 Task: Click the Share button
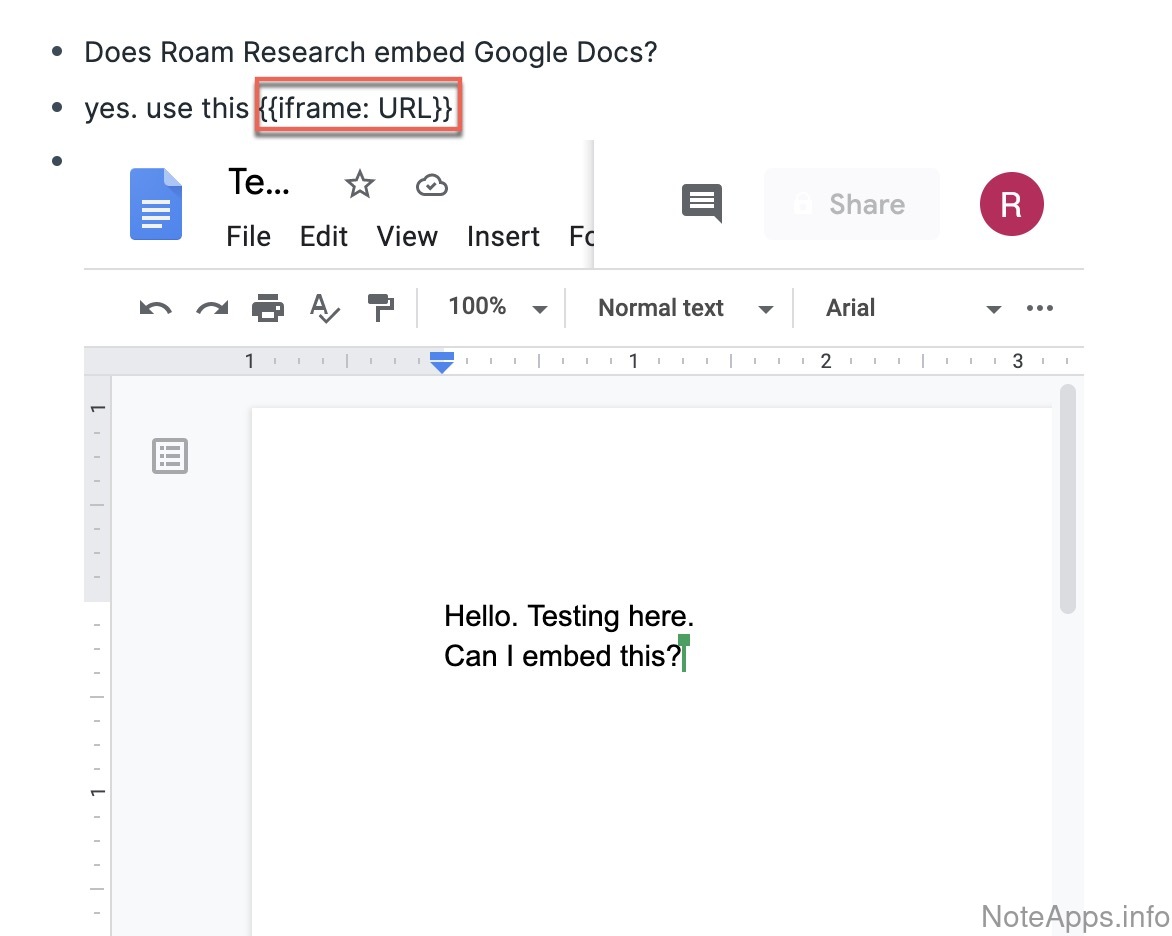coord(851,204)
